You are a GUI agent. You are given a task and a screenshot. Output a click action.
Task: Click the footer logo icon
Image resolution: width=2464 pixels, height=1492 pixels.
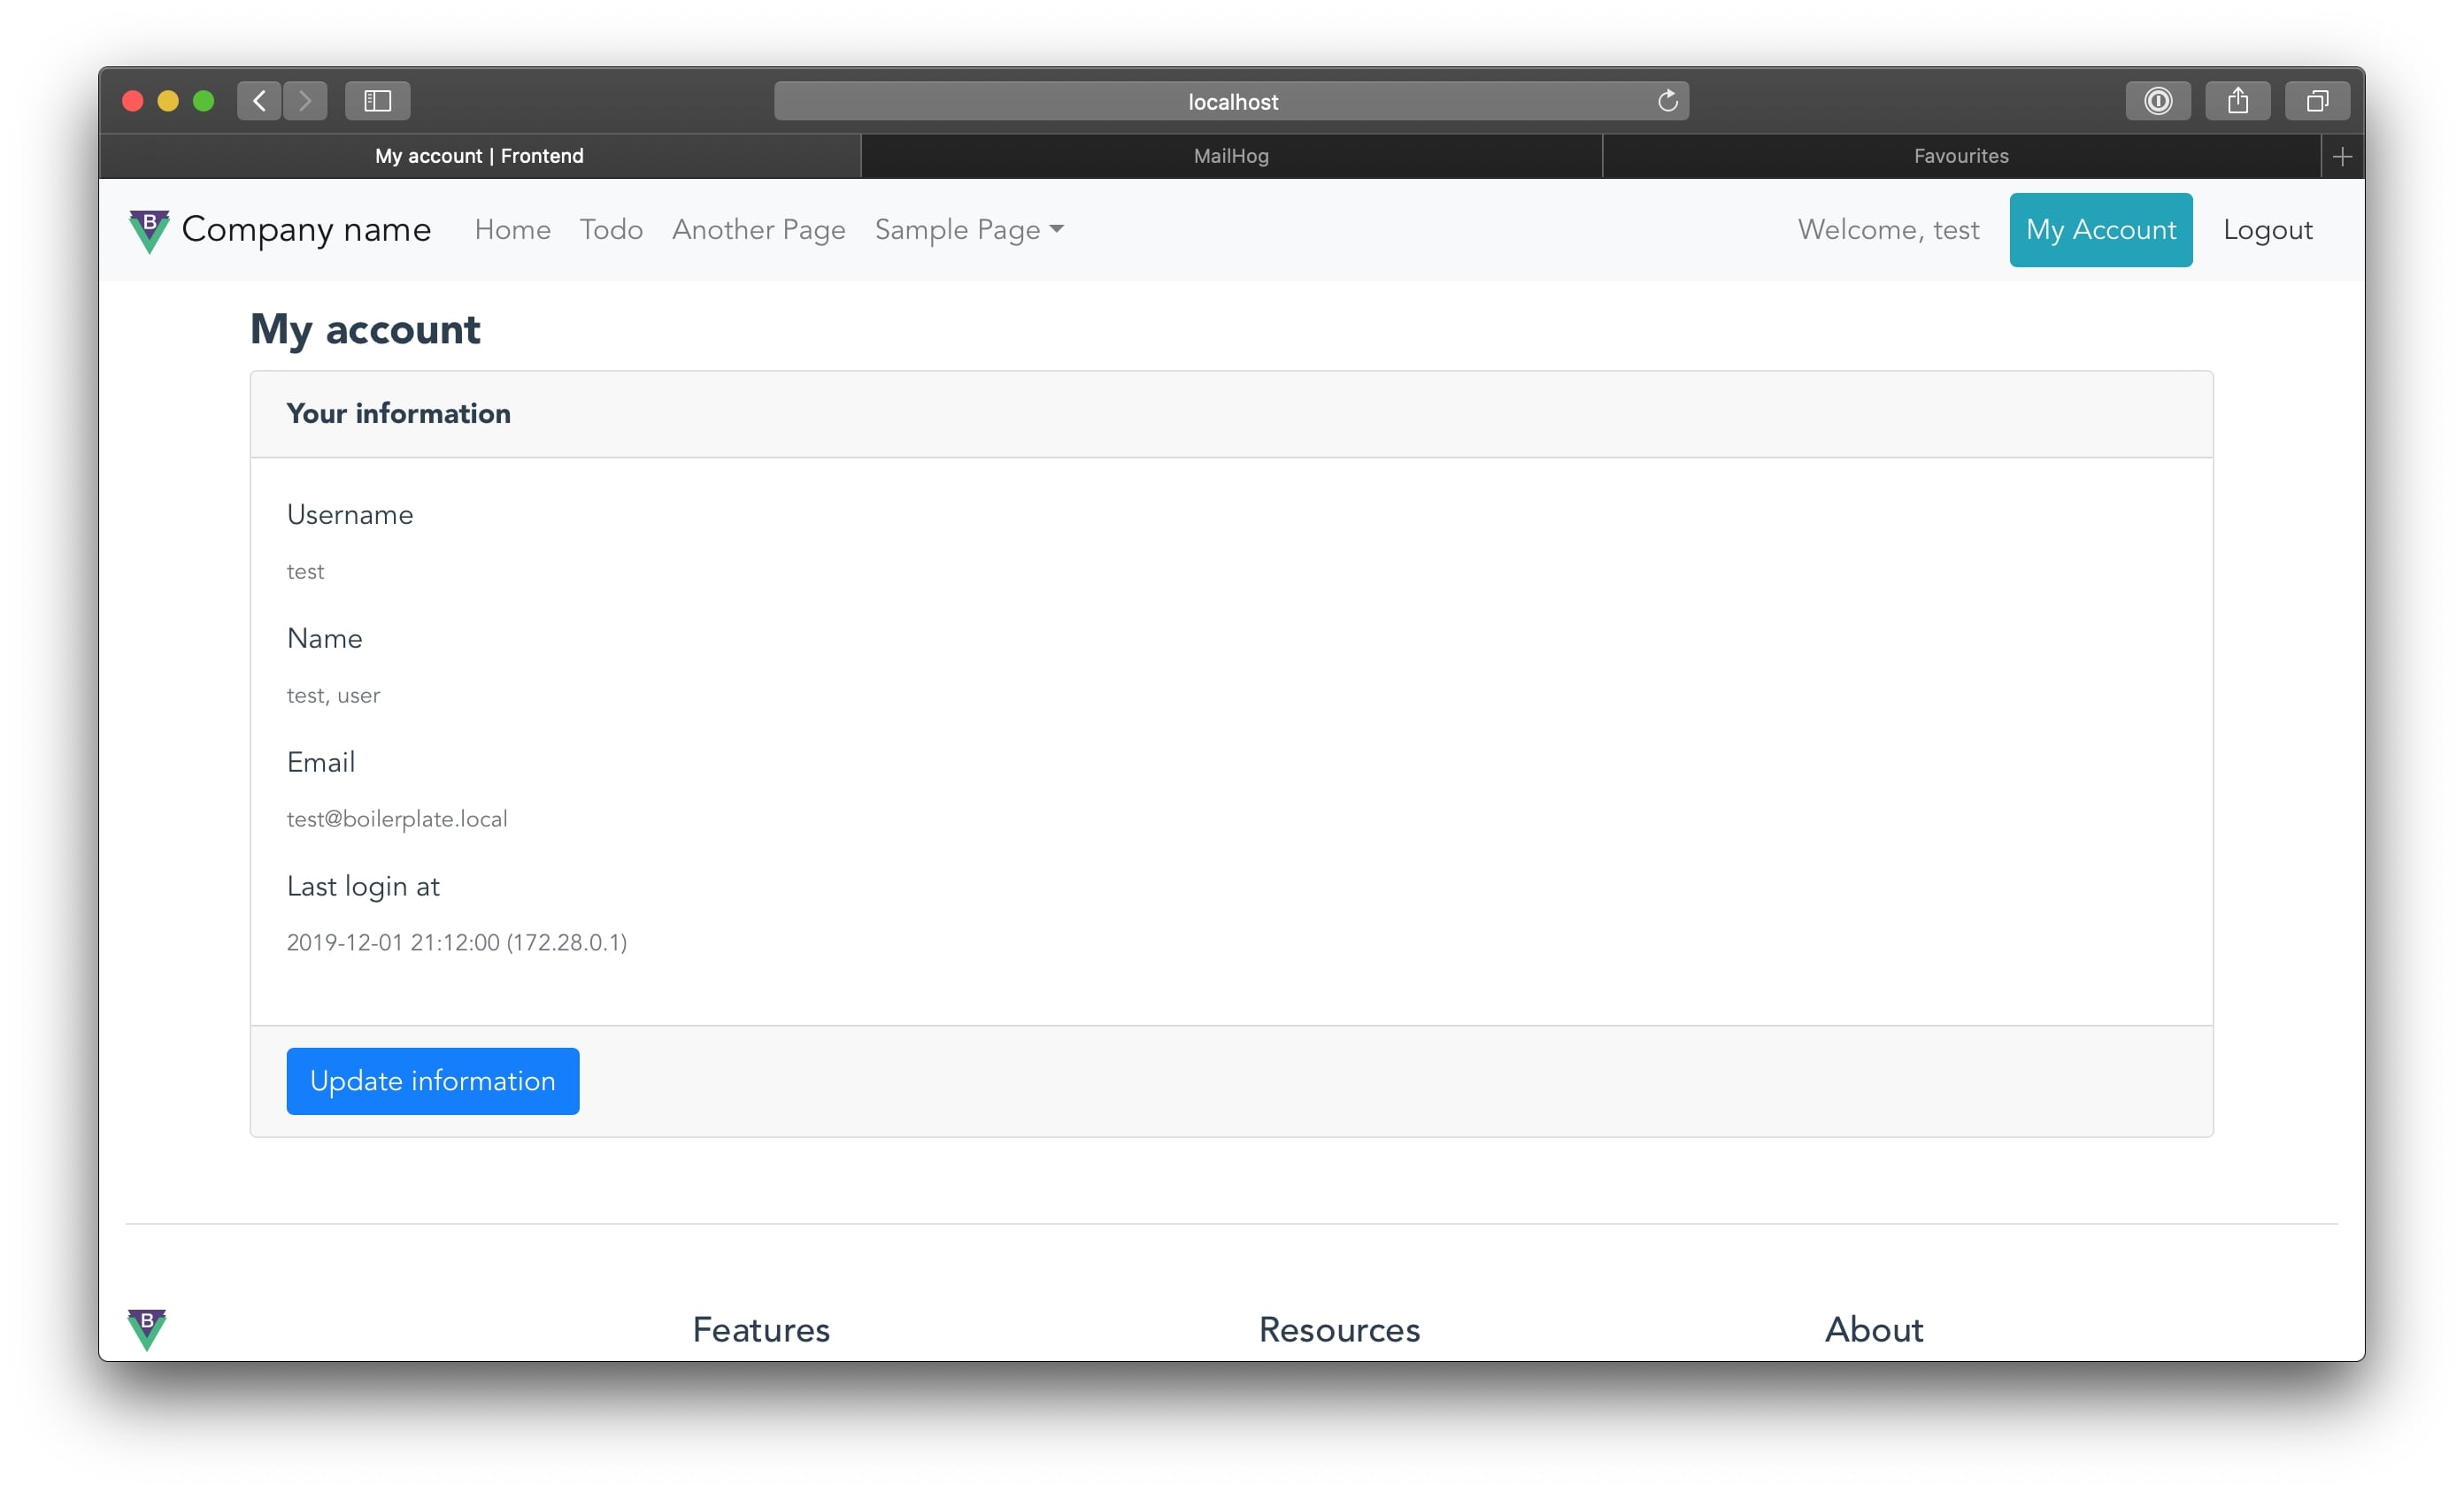tap(147, 1328)
